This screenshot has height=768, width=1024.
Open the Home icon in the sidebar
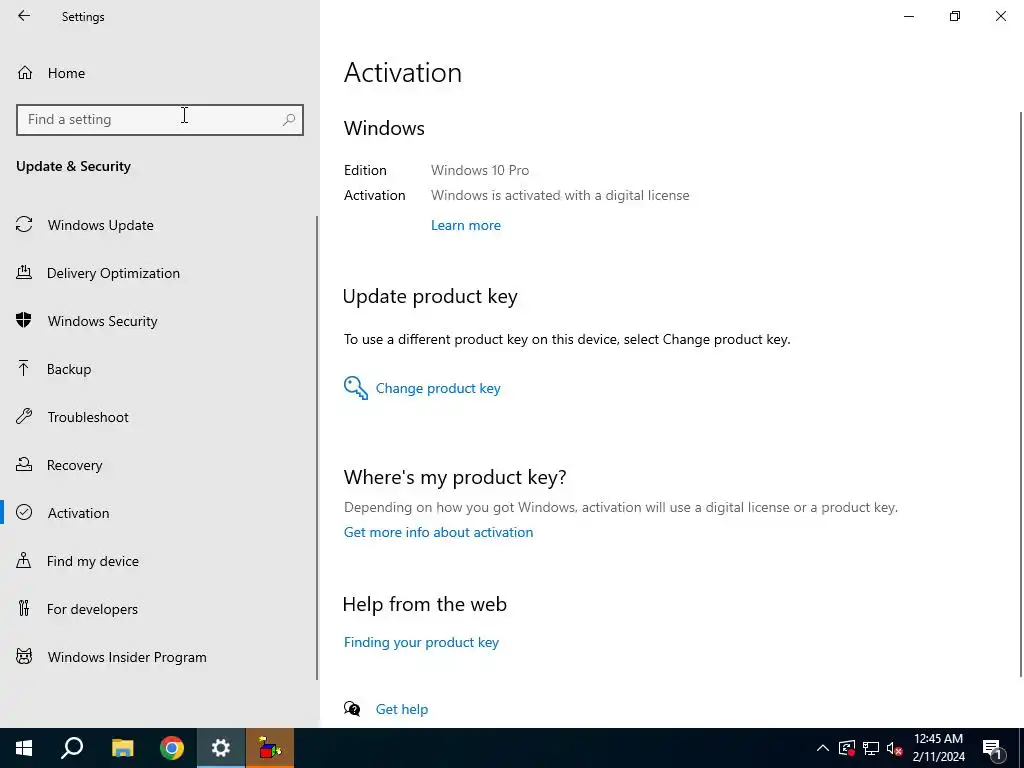tap(25, 72)
